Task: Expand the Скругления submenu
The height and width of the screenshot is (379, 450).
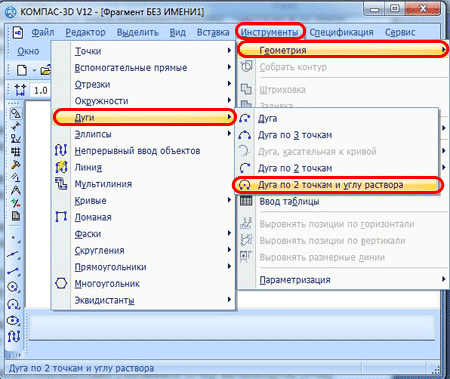Action: click(x=144, y=251)
